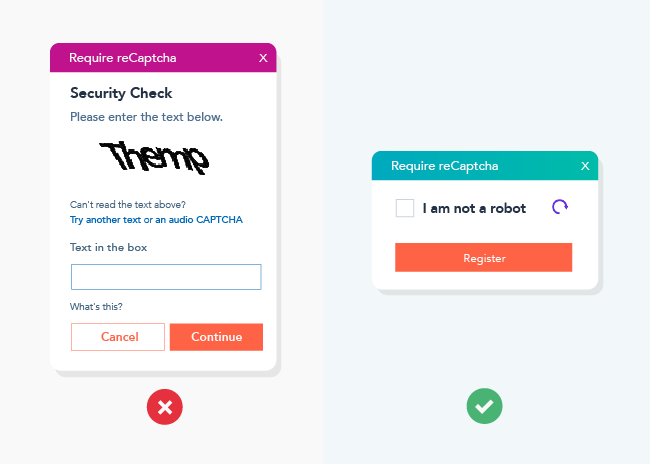Select the 'Security Check' heading

(121, 93)
